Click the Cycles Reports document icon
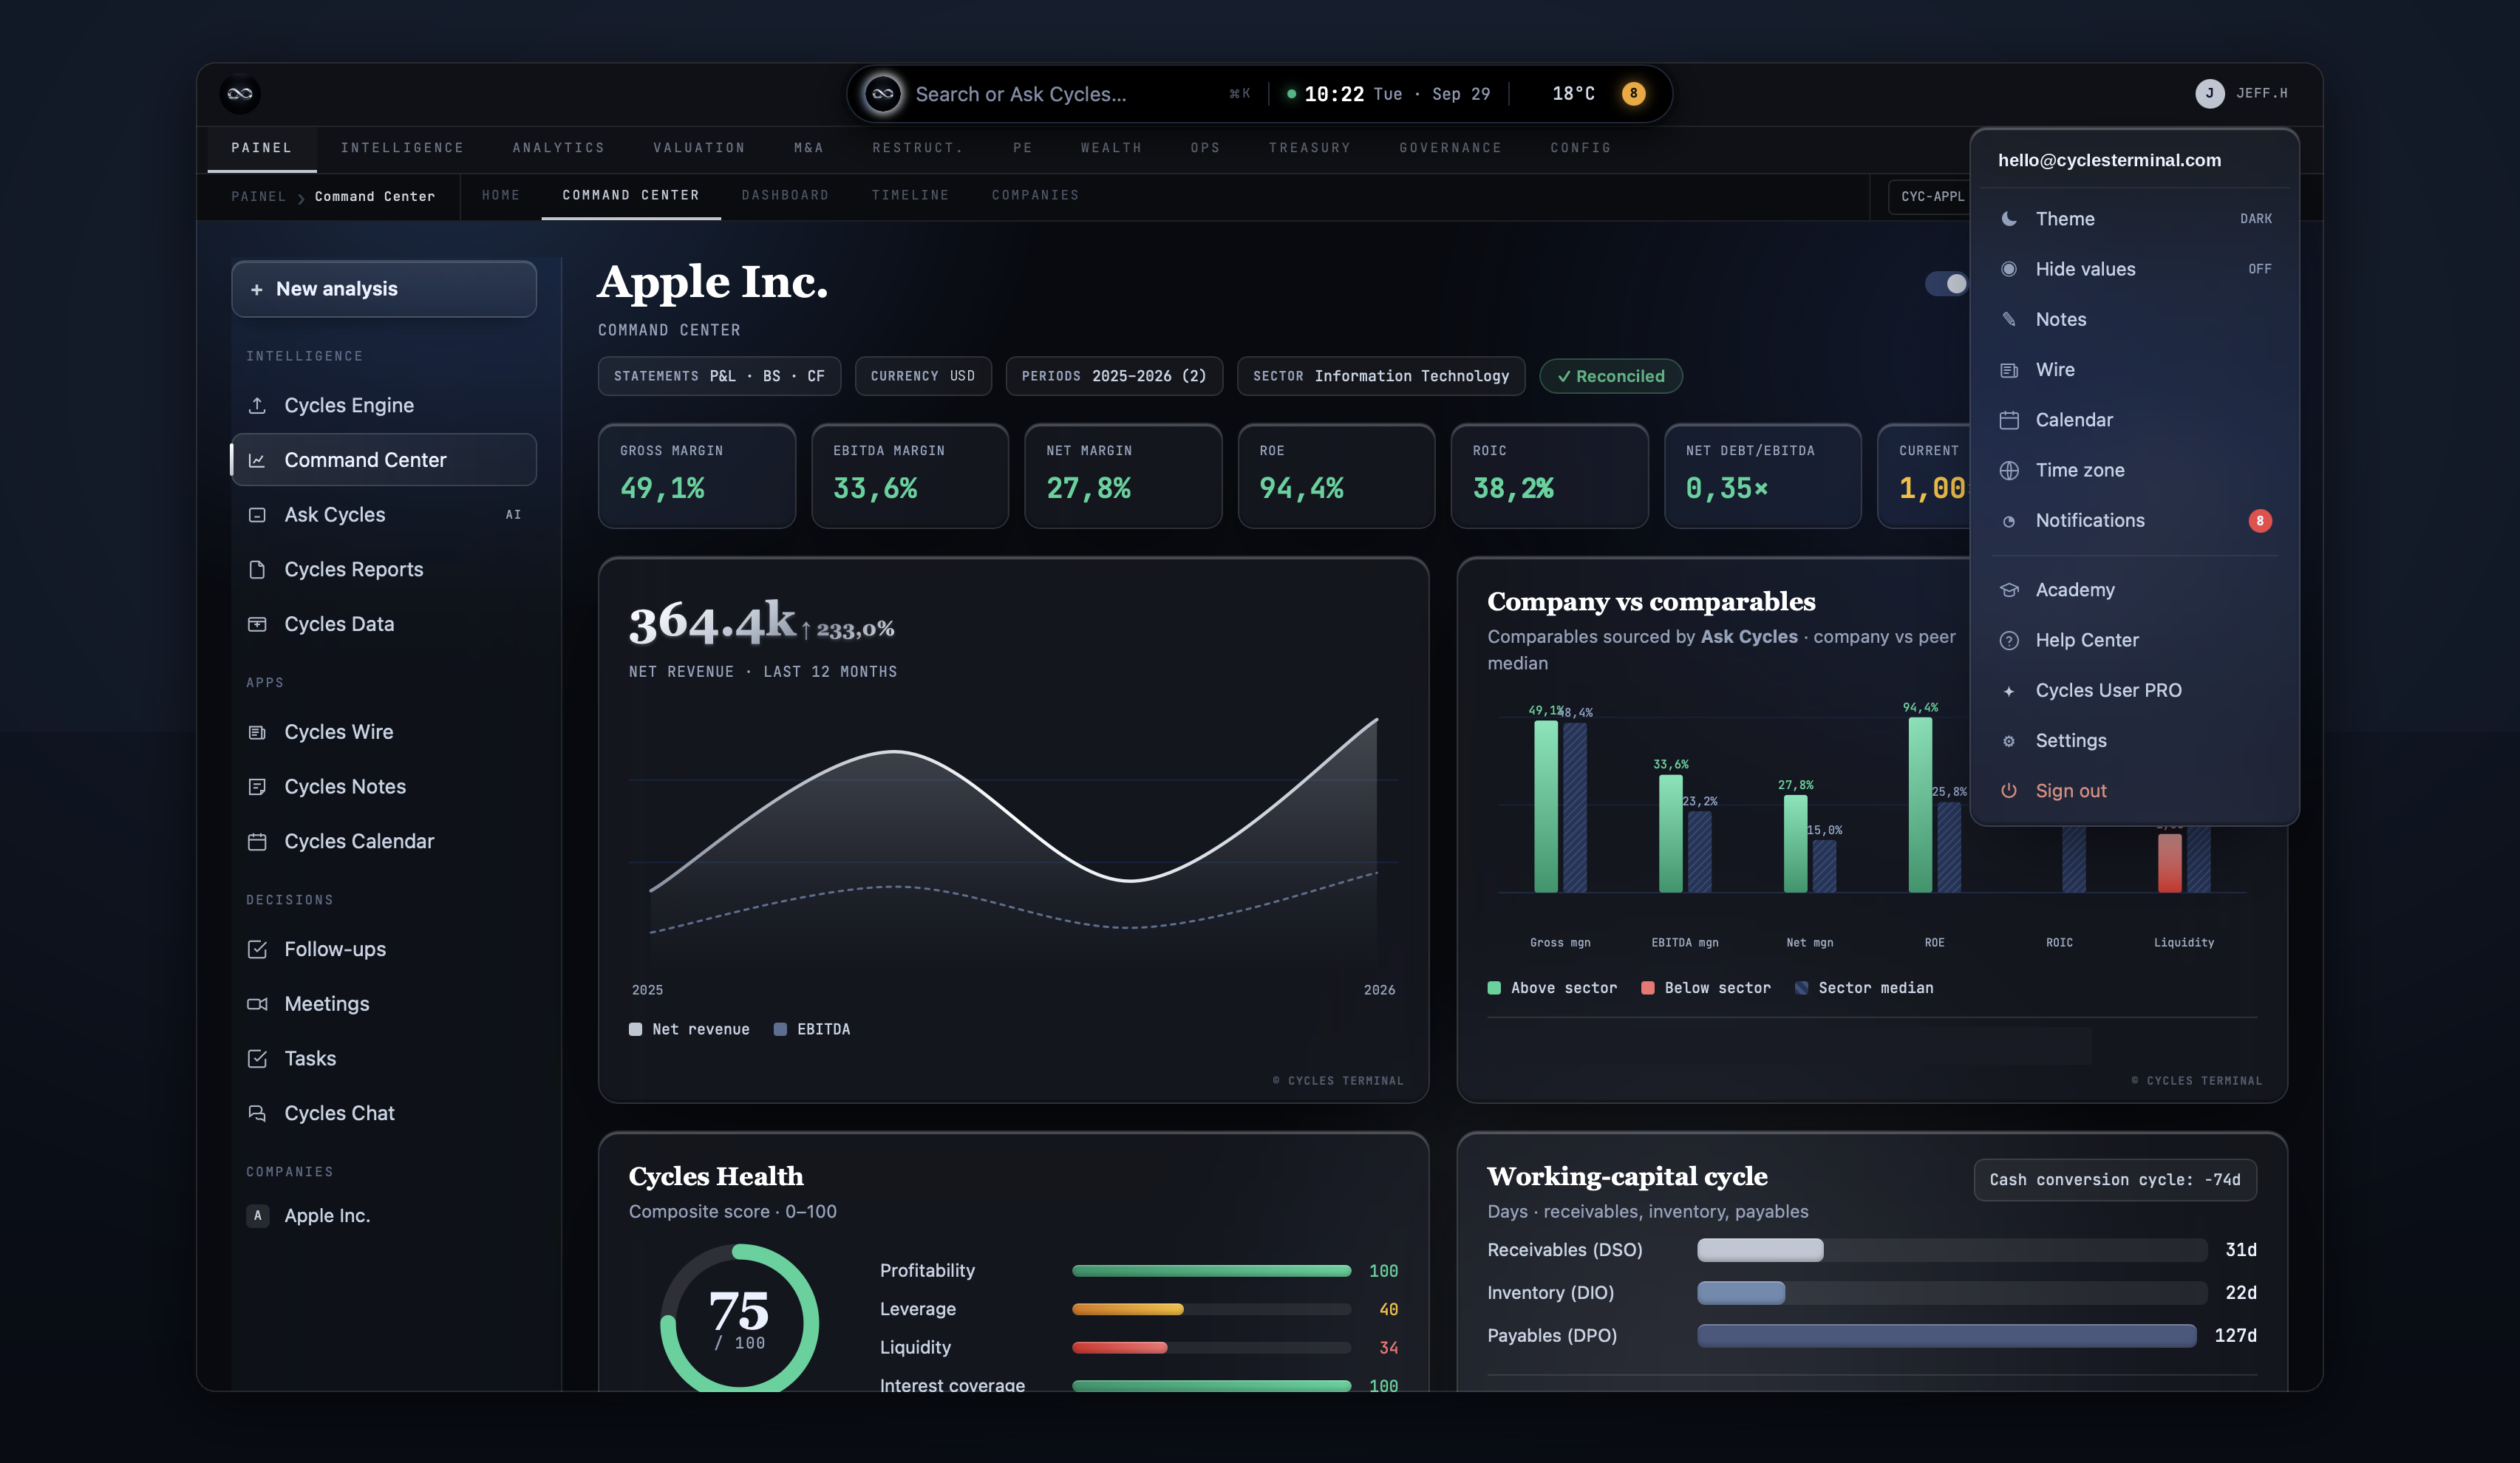2520x1463 pixels. point(257,569)
